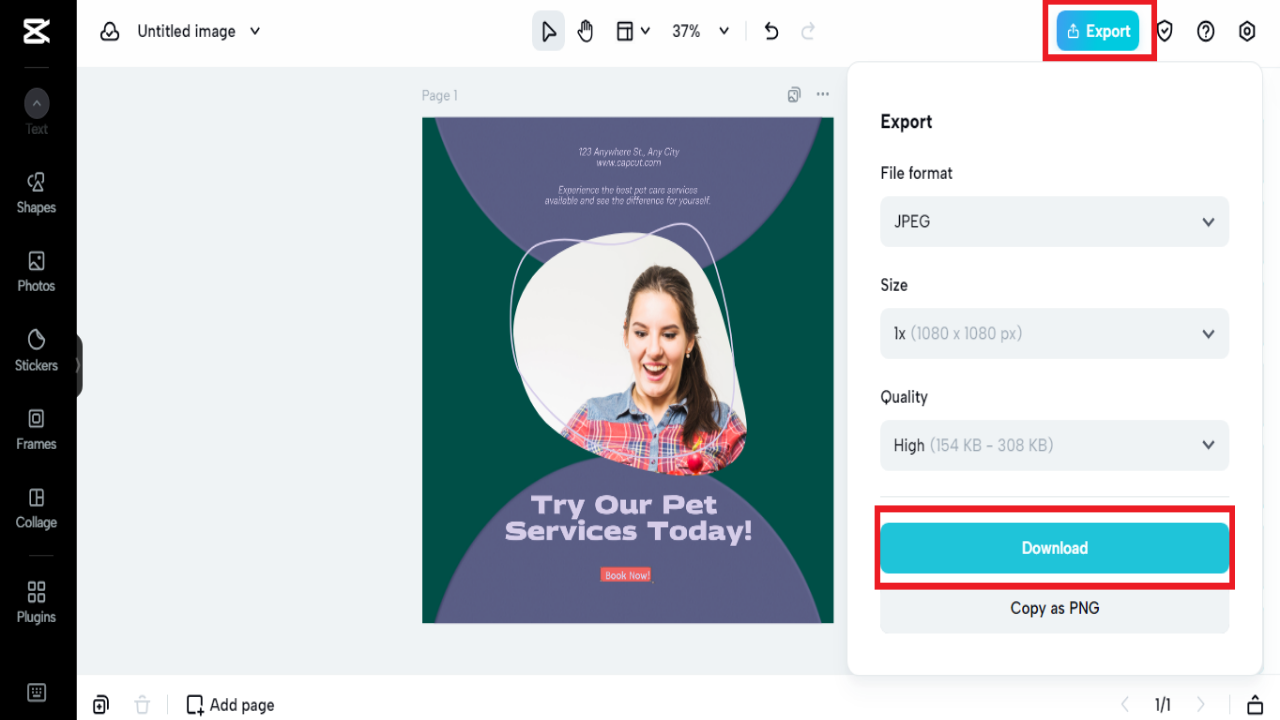This screenshot has width=1280, height=720.
Task: Select the 'Try Our Pet Services Today!' heading
Action: 628,518
